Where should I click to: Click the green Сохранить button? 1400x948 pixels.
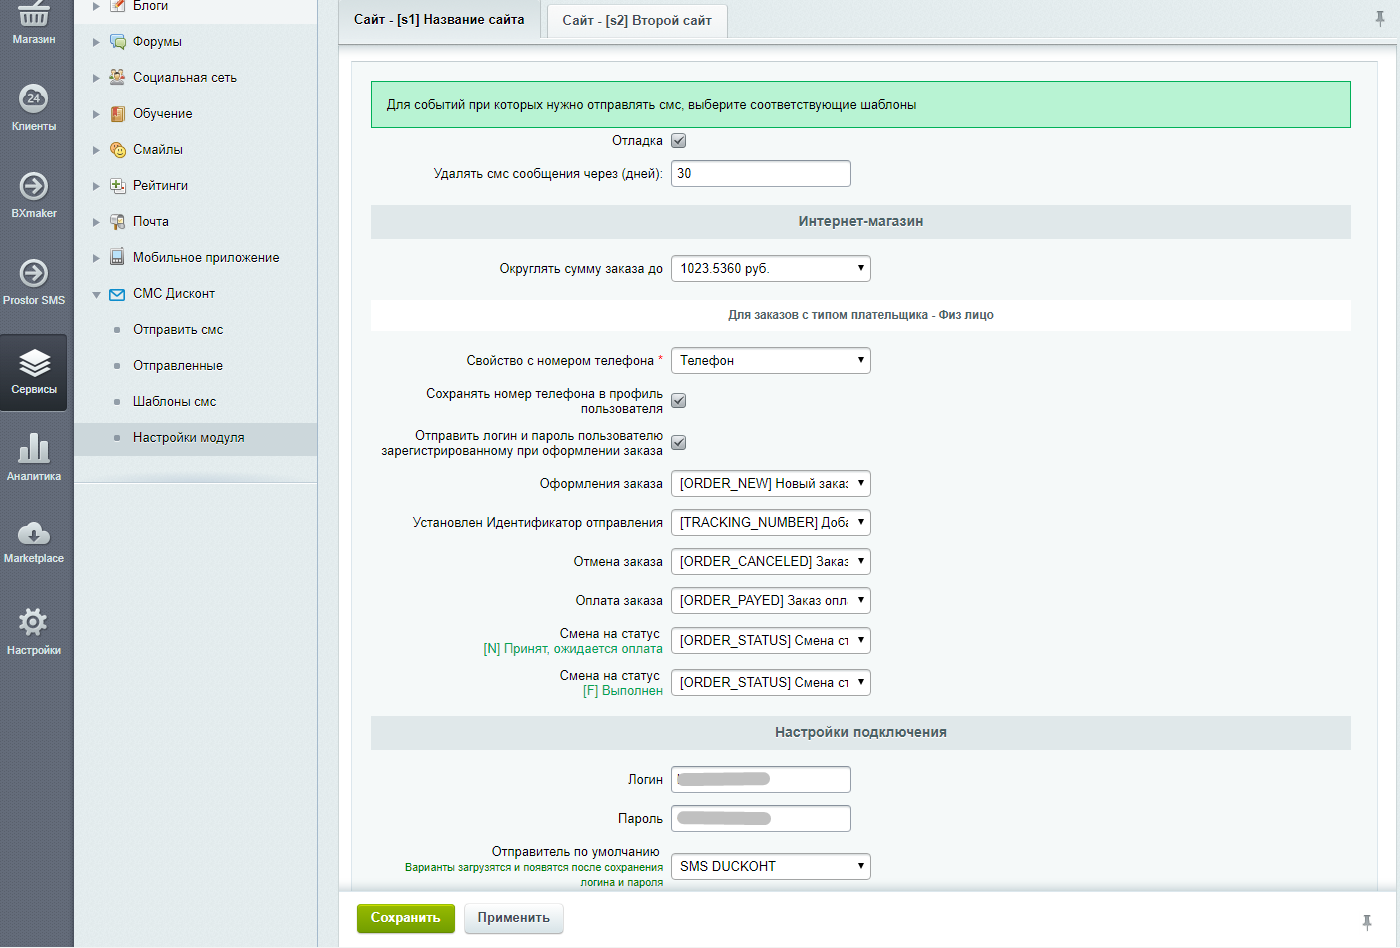405,918
